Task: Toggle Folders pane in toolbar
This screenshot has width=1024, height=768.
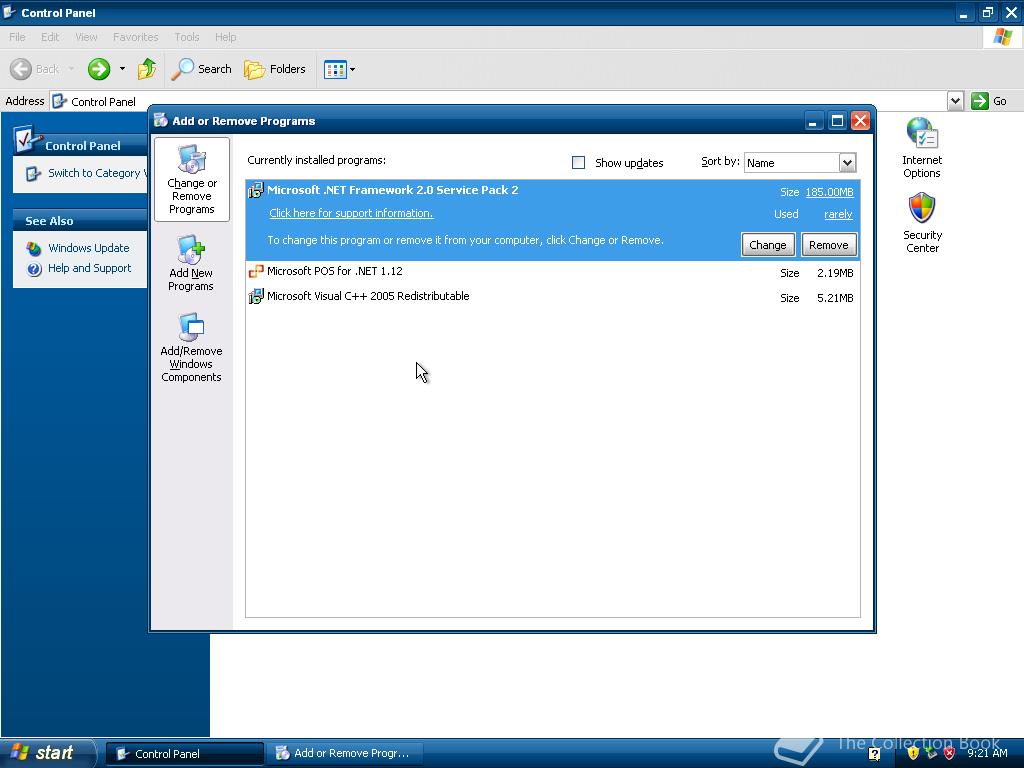Action: [274, 69]
